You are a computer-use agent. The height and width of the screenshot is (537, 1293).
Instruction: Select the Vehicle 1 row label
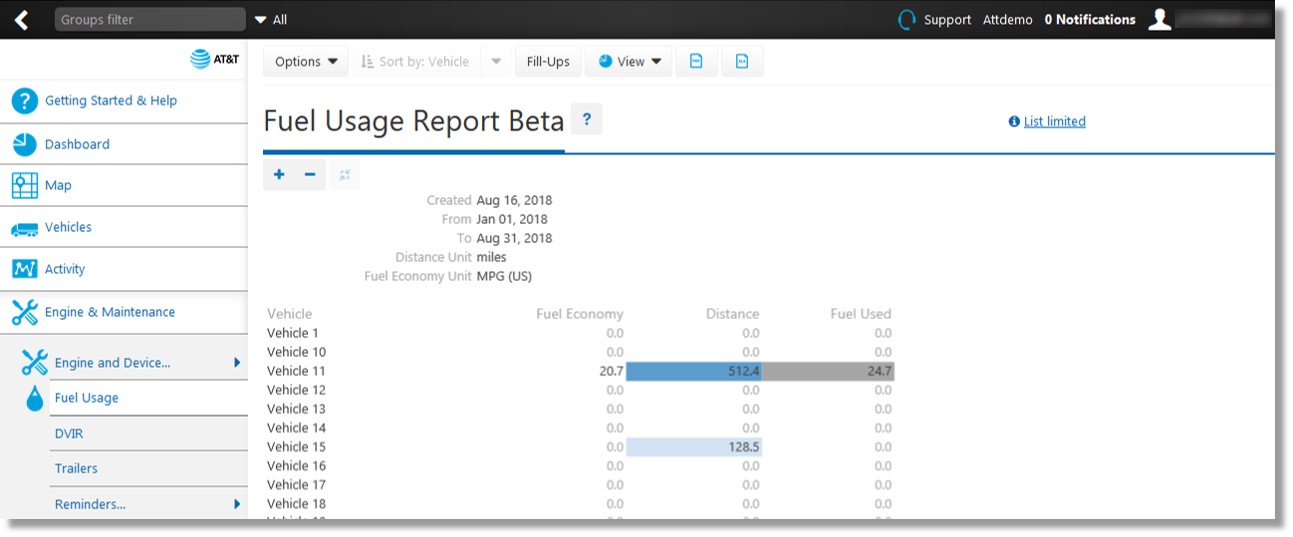293,333
